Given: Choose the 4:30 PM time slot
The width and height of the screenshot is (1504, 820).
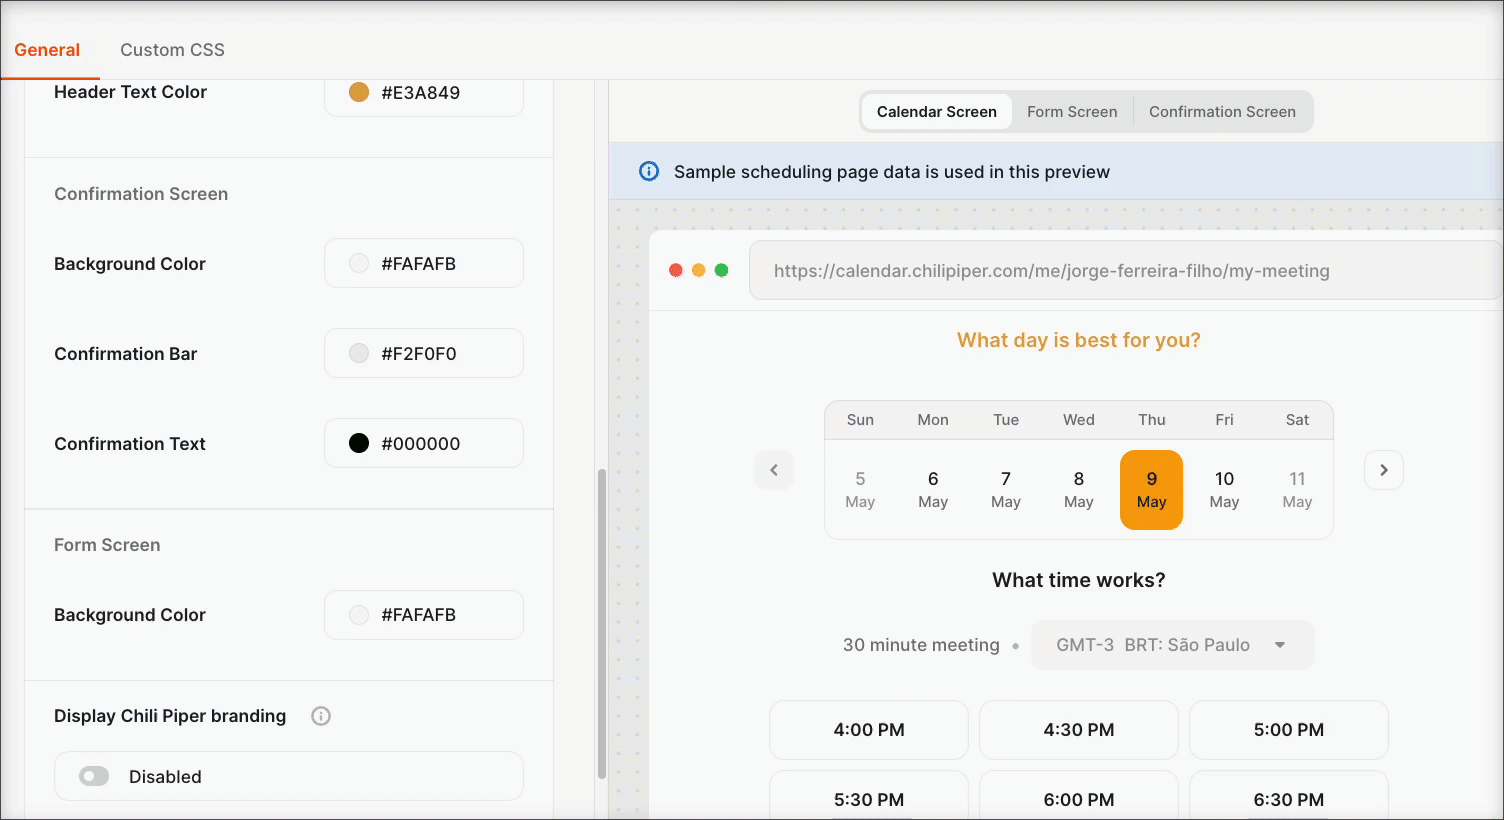Looking at the screenshot, I should tap(1079, 730).
